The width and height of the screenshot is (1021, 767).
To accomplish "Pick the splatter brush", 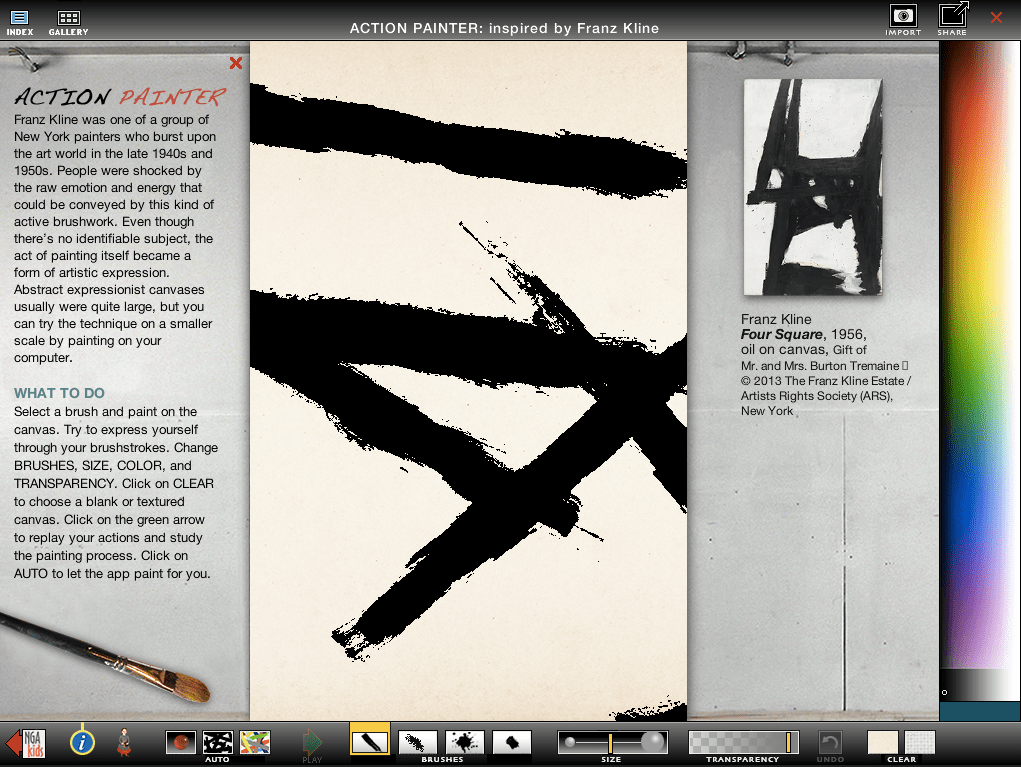I will [465, 742].
